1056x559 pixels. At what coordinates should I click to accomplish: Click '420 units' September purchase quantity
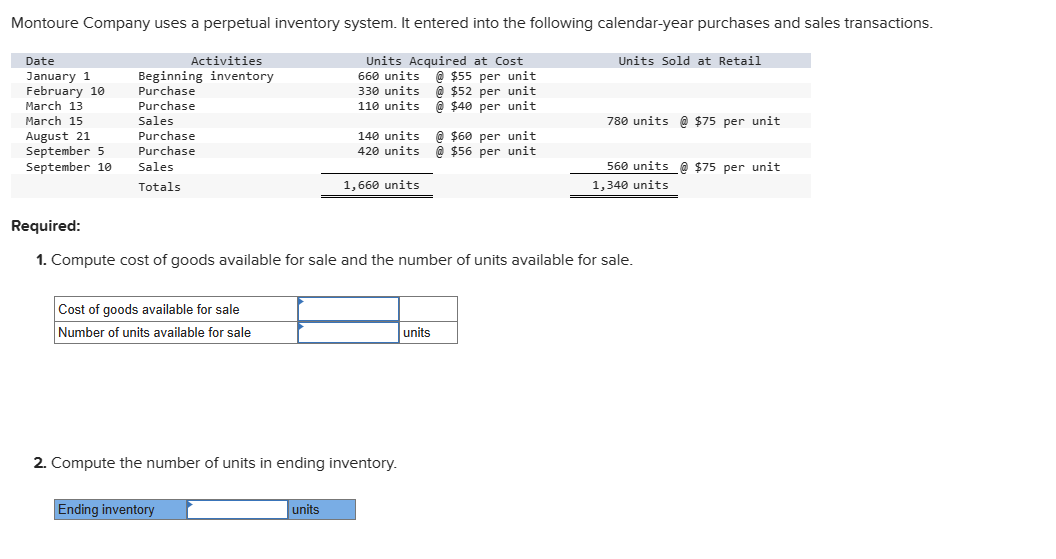pyautogui.click(x=389, y=152)
